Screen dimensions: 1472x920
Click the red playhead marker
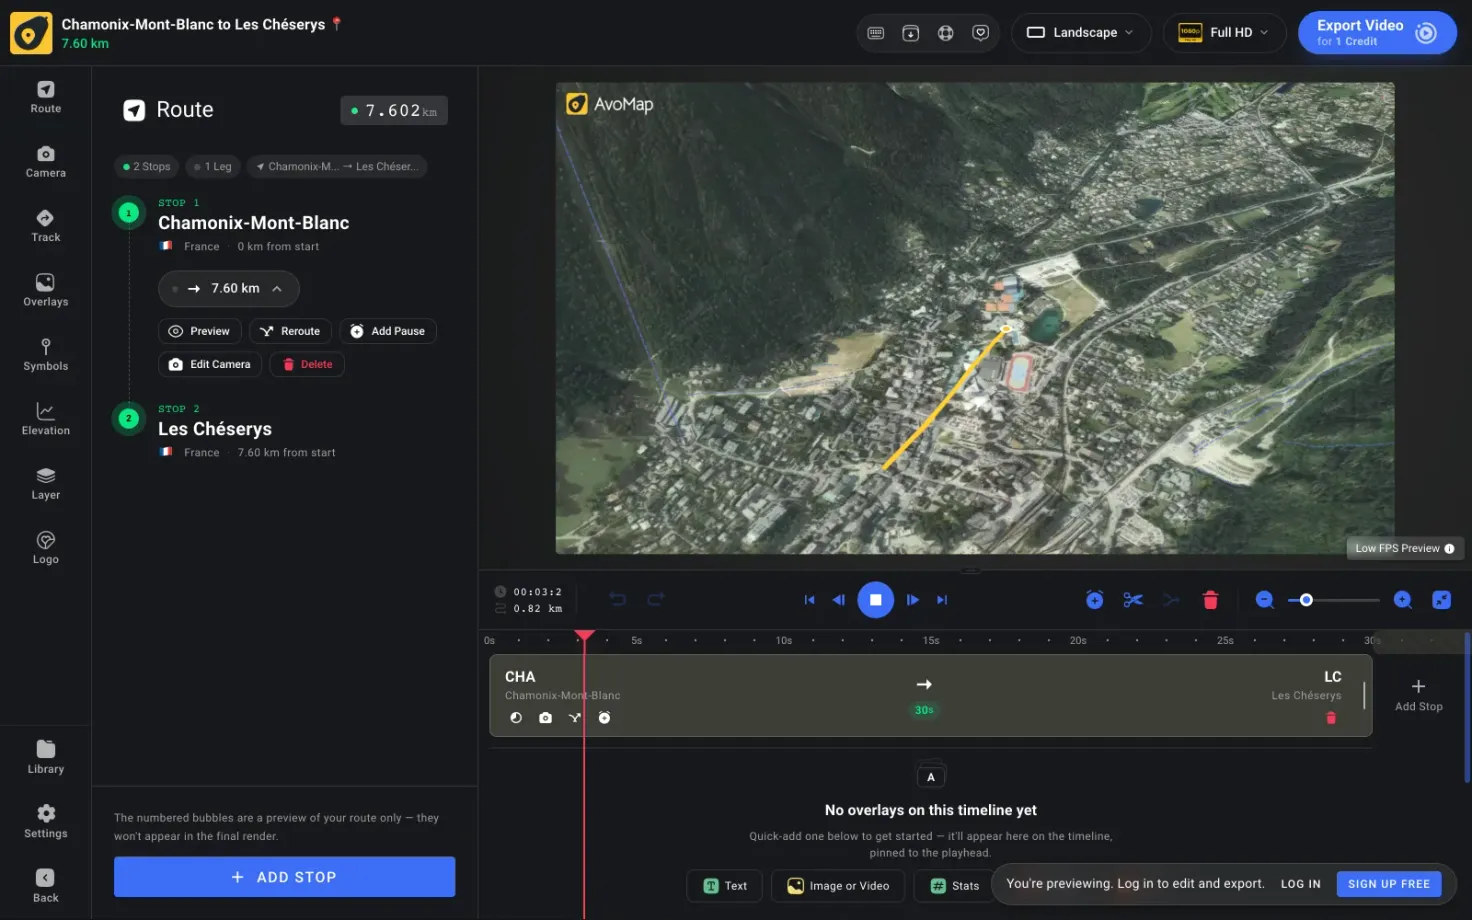pos(585,636)
